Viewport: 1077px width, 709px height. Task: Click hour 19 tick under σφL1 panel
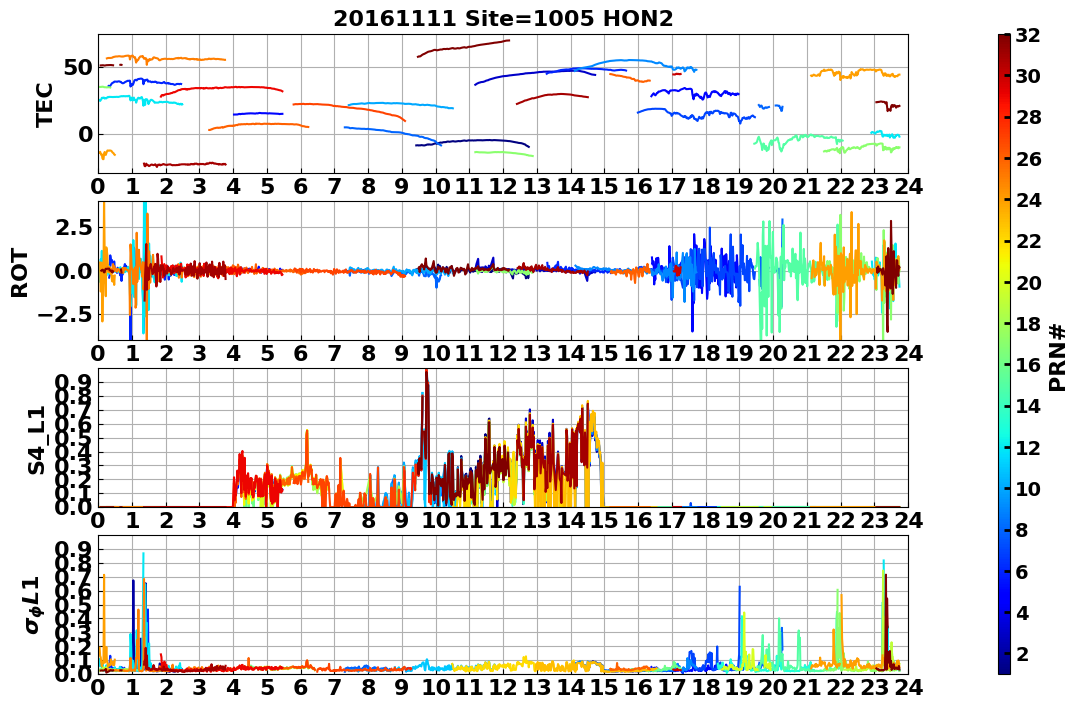click(x=739, y=688)
